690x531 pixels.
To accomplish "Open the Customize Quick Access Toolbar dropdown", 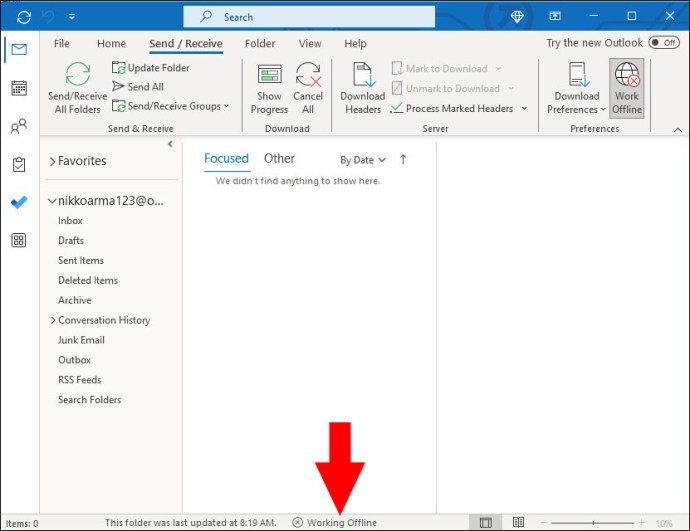I will point(72,17).
